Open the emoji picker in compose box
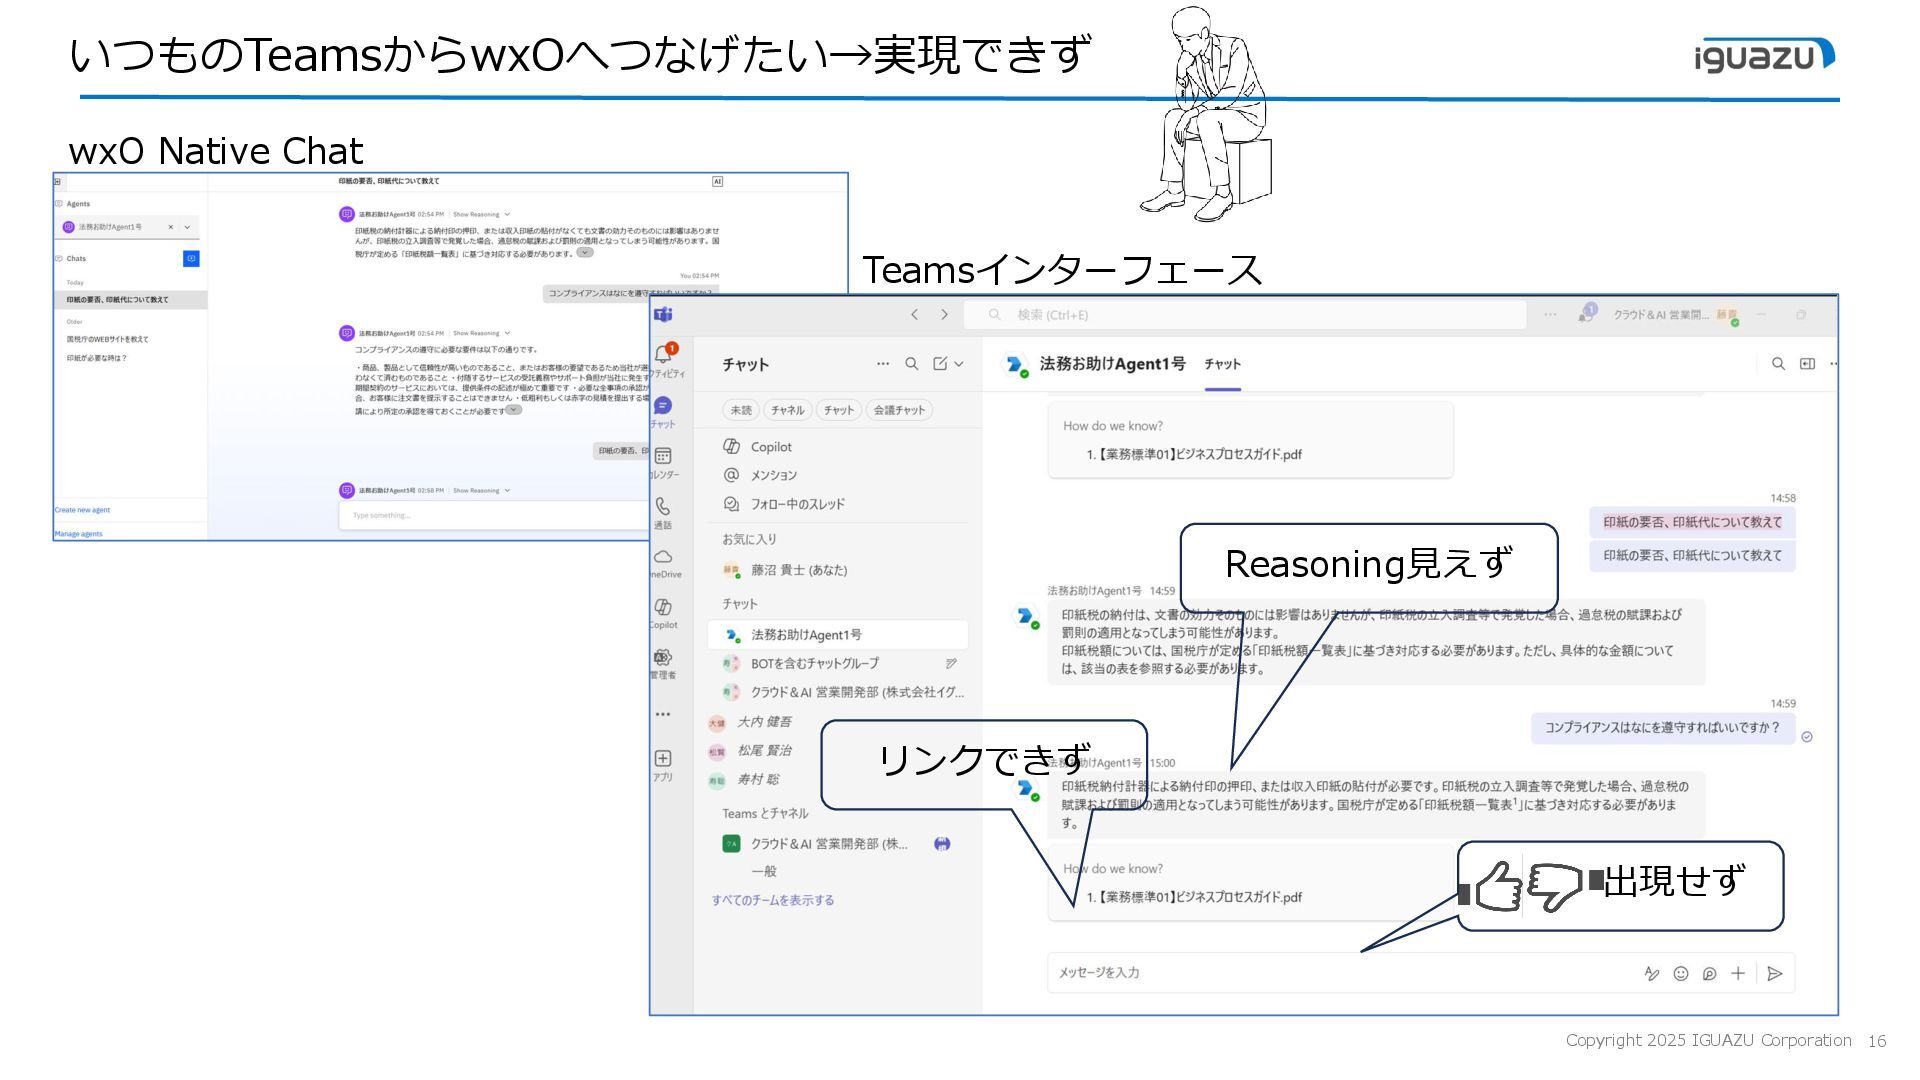Screen dimensions: 1920x1080 [1681, 973]
